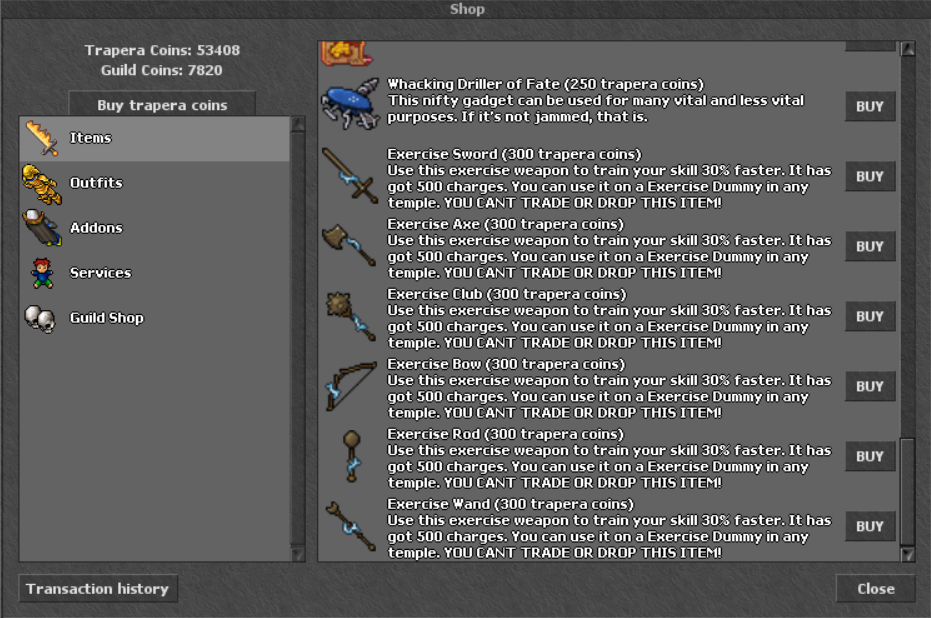Click the item list scroll-down arrow
This screenshot has height=618, width=931.
[907, 554]
